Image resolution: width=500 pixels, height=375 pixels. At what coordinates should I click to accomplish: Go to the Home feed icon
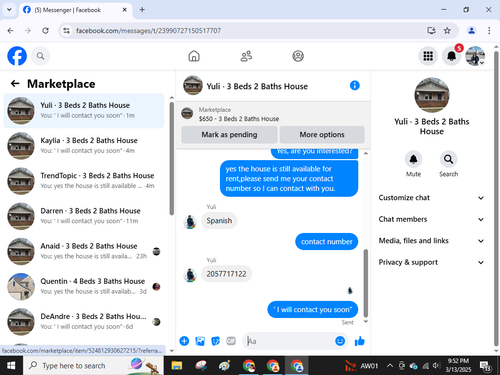194,56
